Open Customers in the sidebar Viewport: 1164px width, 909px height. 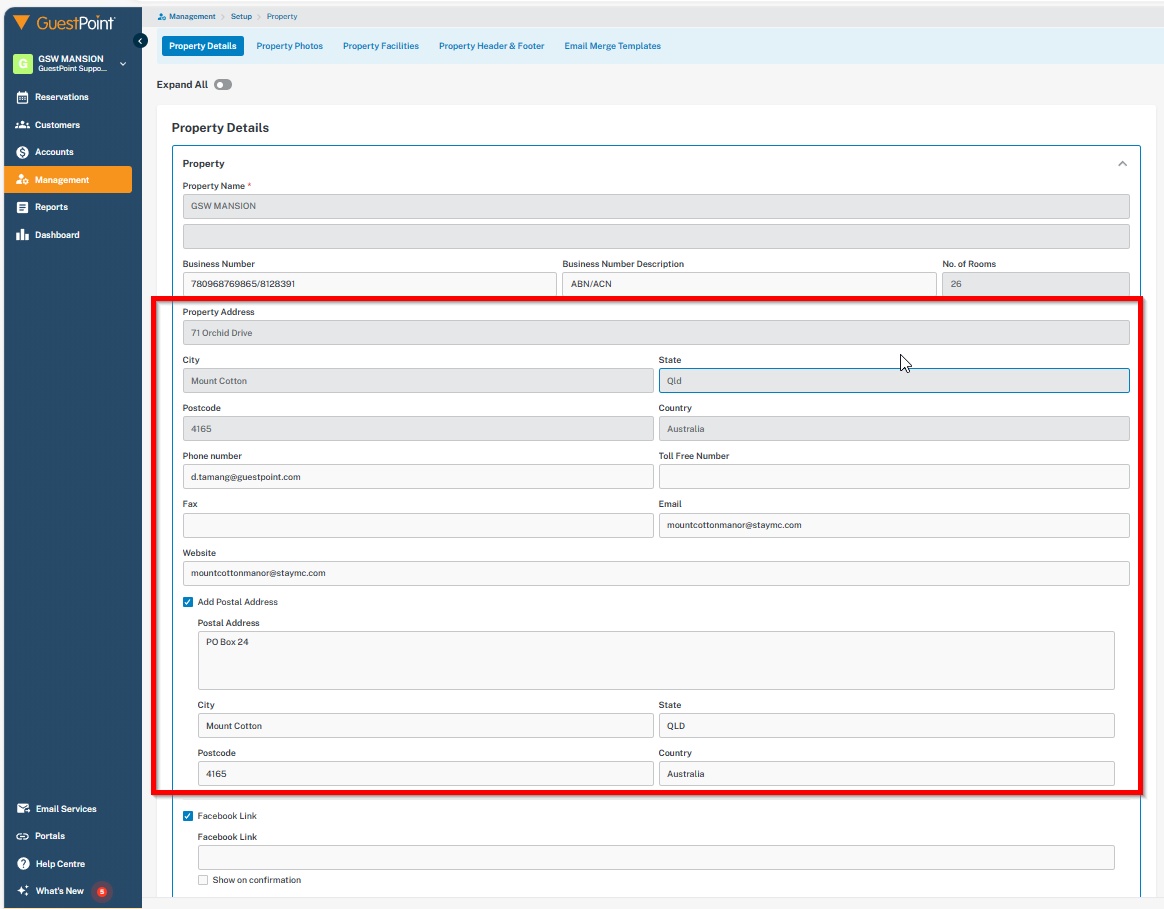(57, 125)
